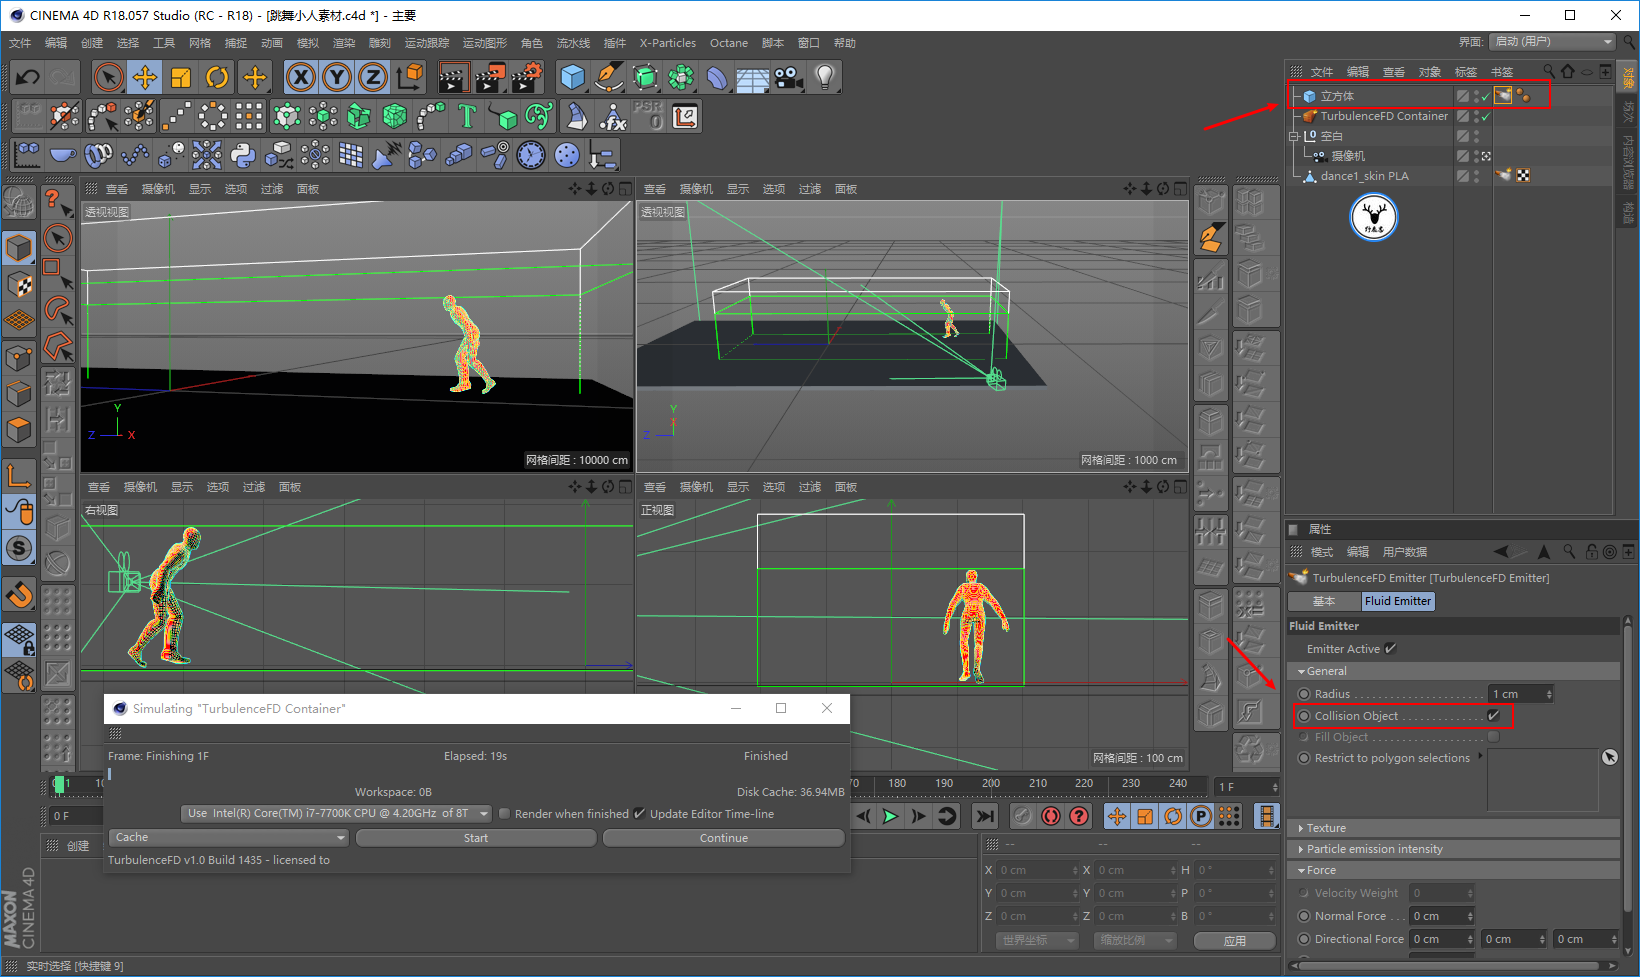Select the Rotate tool in the top toolbar
The height and width of the screenshot is (977, 1640).
point(217,77)
